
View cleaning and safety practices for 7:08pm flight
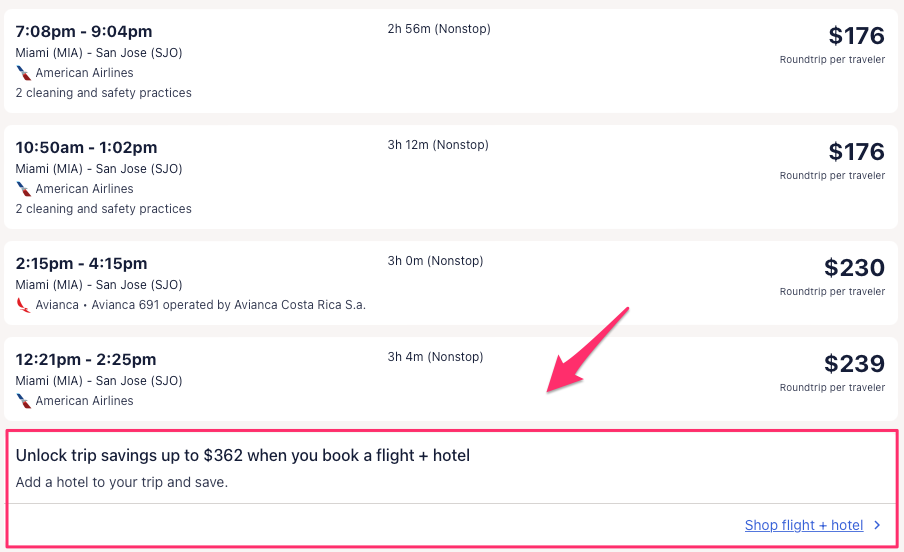pos(103,93)
